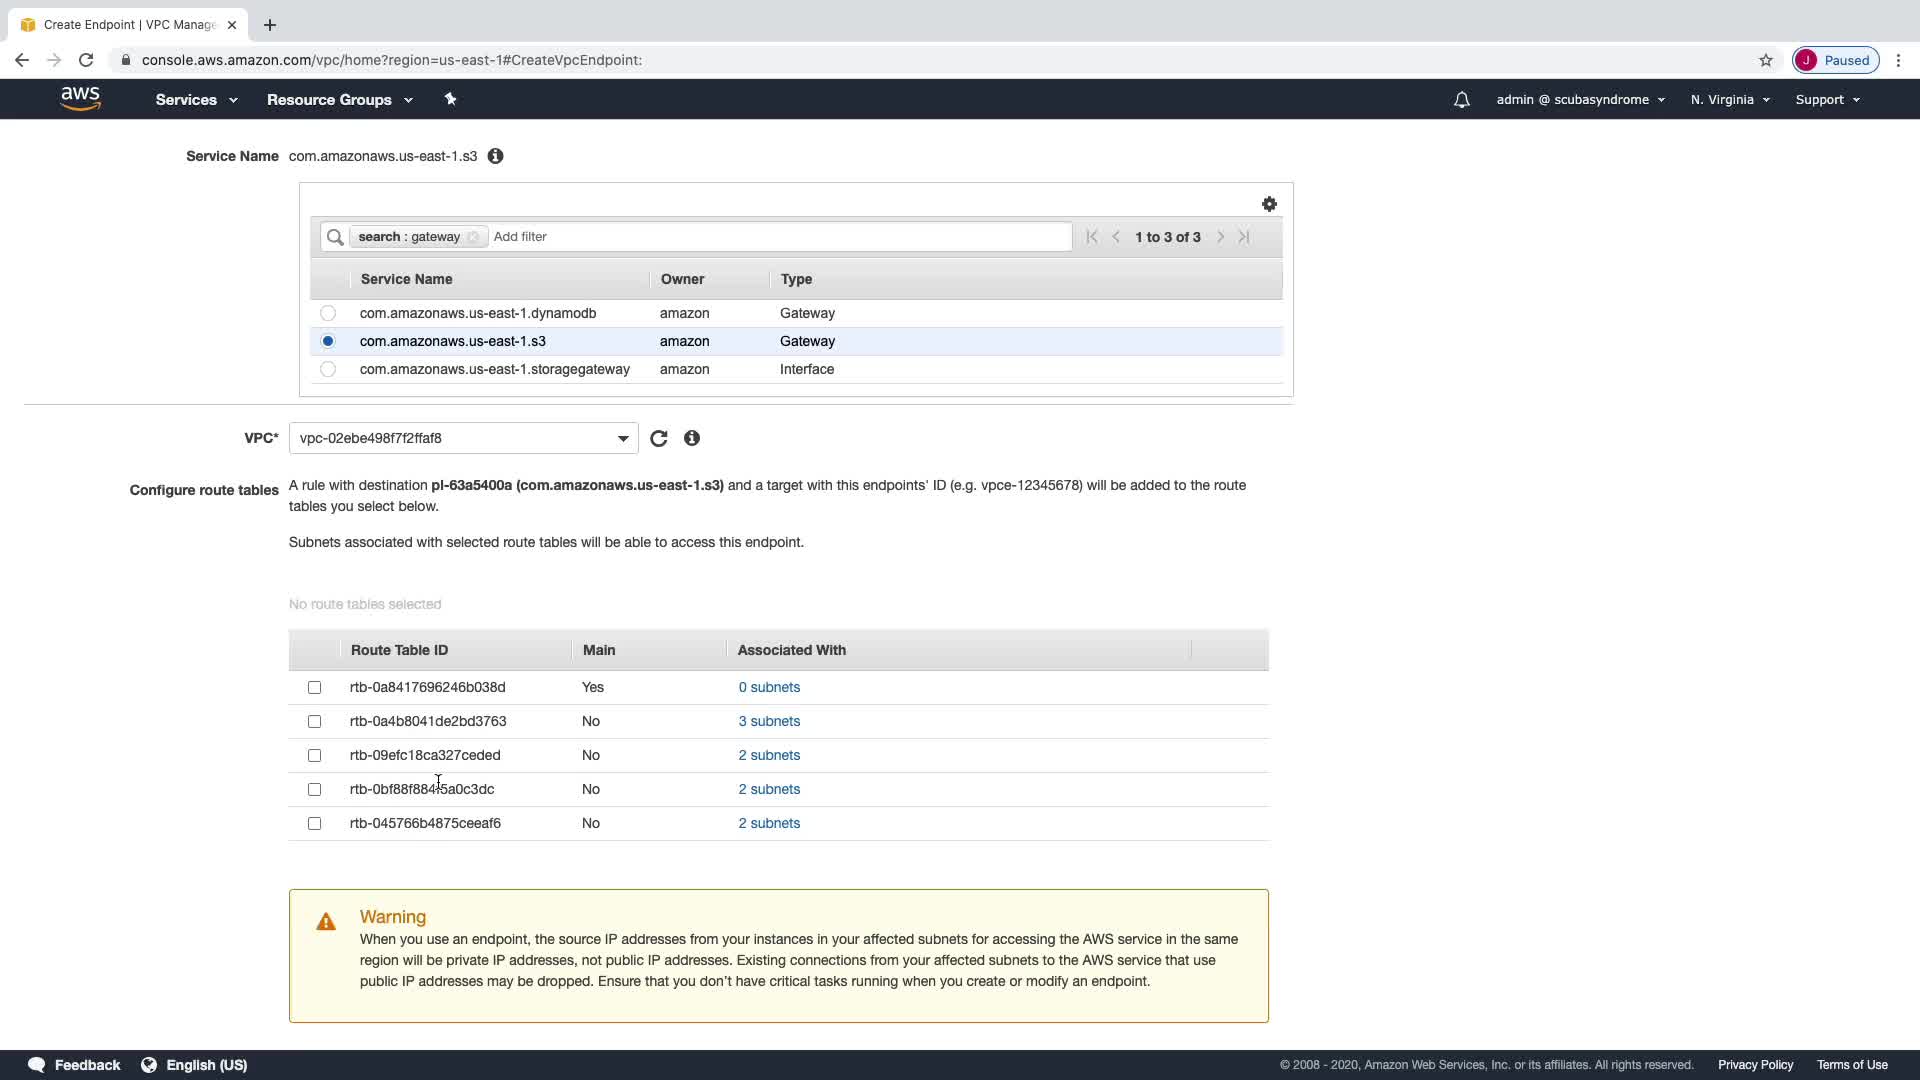Click the Service Name info icon
1920x1080 pixels.
pos(495,156)
